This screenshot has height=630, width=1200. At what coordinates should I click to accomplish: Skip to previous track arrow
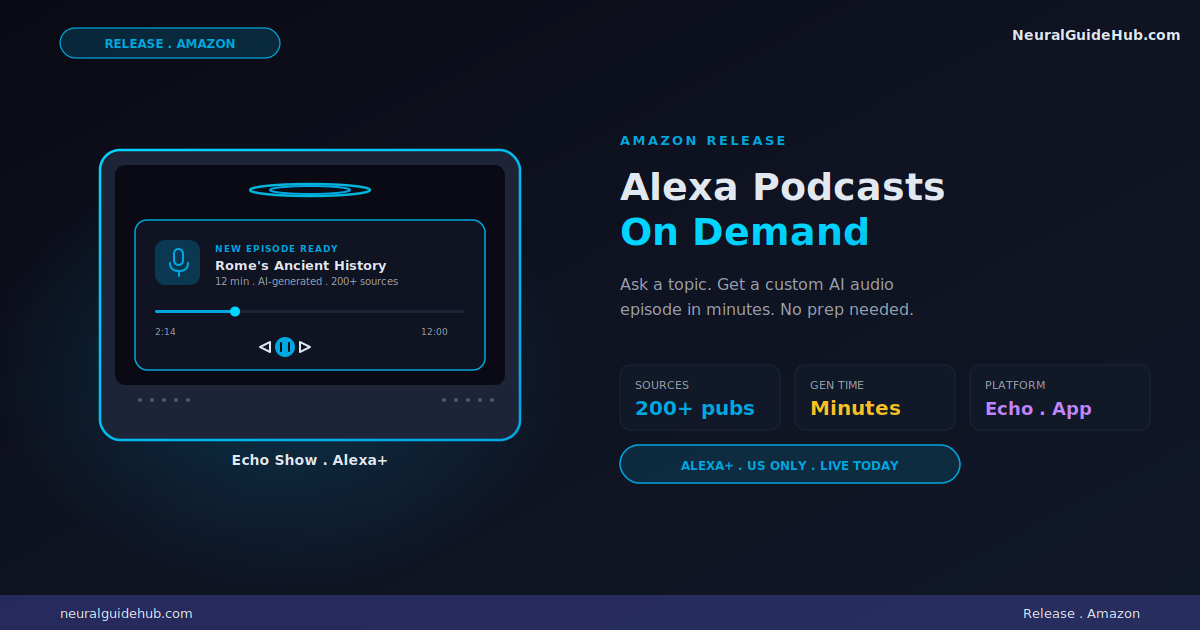tap(265, 347)
